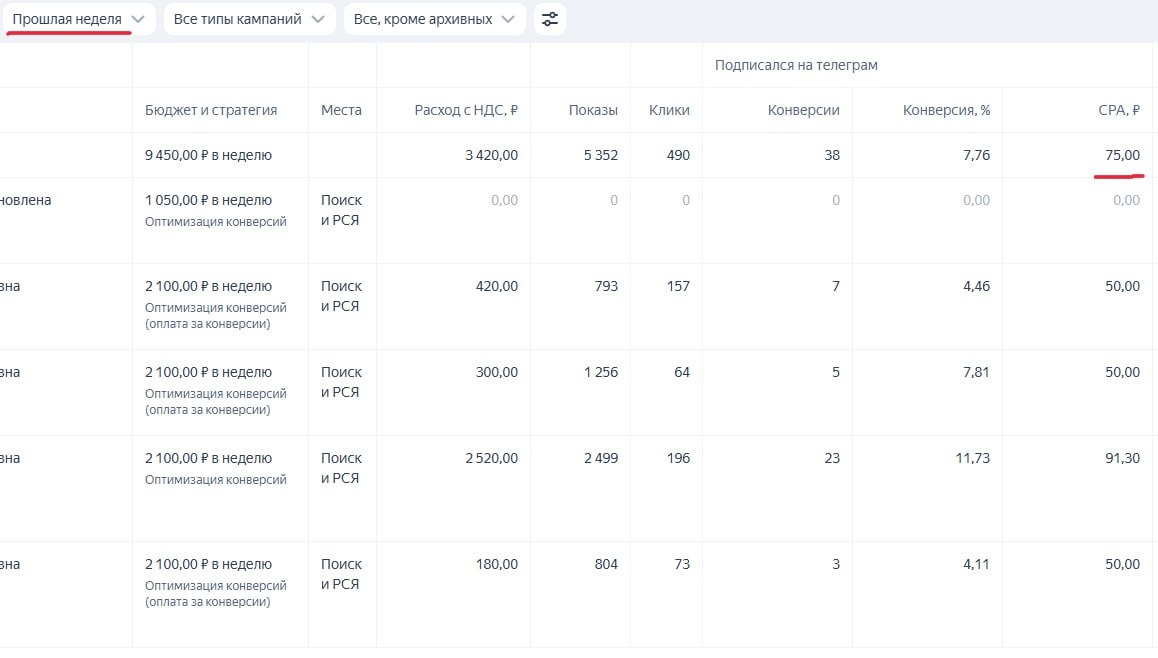Click the 'Конверсии' column header
Viewport: 1158px width, 658px height.
tap(803, 110)
